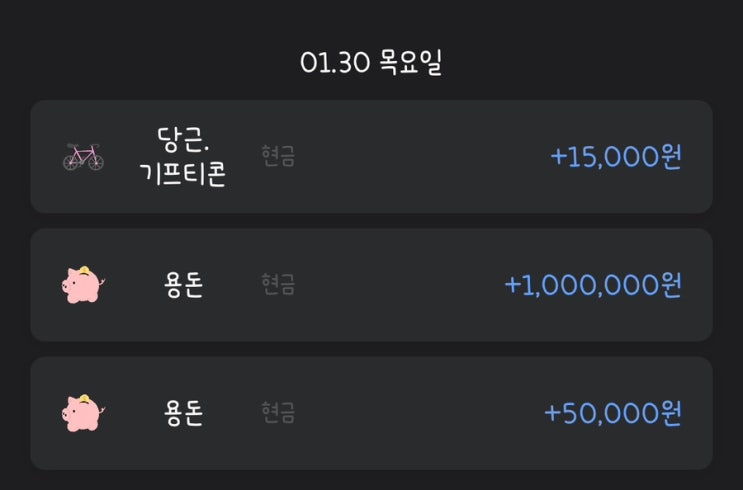743x490 pixels.
Task: Click the +15,000원 income amount
Action: pos(616,157)
